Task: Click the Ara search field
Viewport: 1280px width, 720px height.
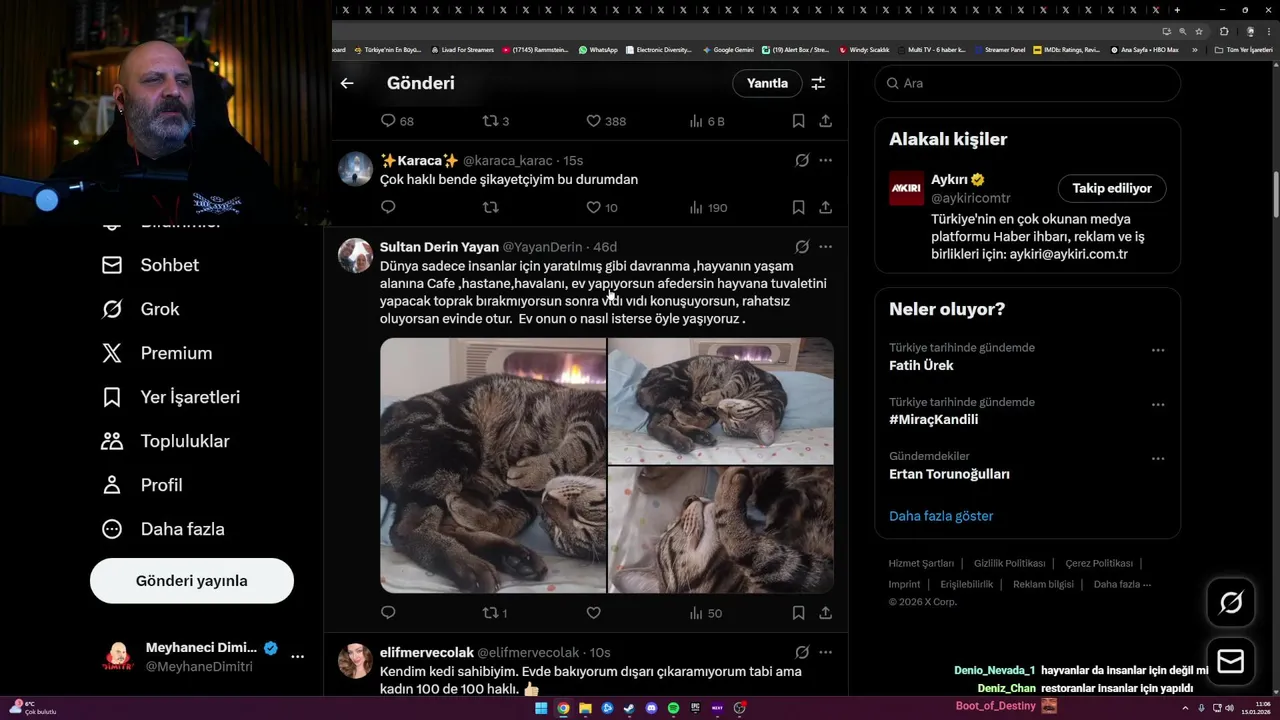Action: pyautogui.click(x=1028, y=83)
